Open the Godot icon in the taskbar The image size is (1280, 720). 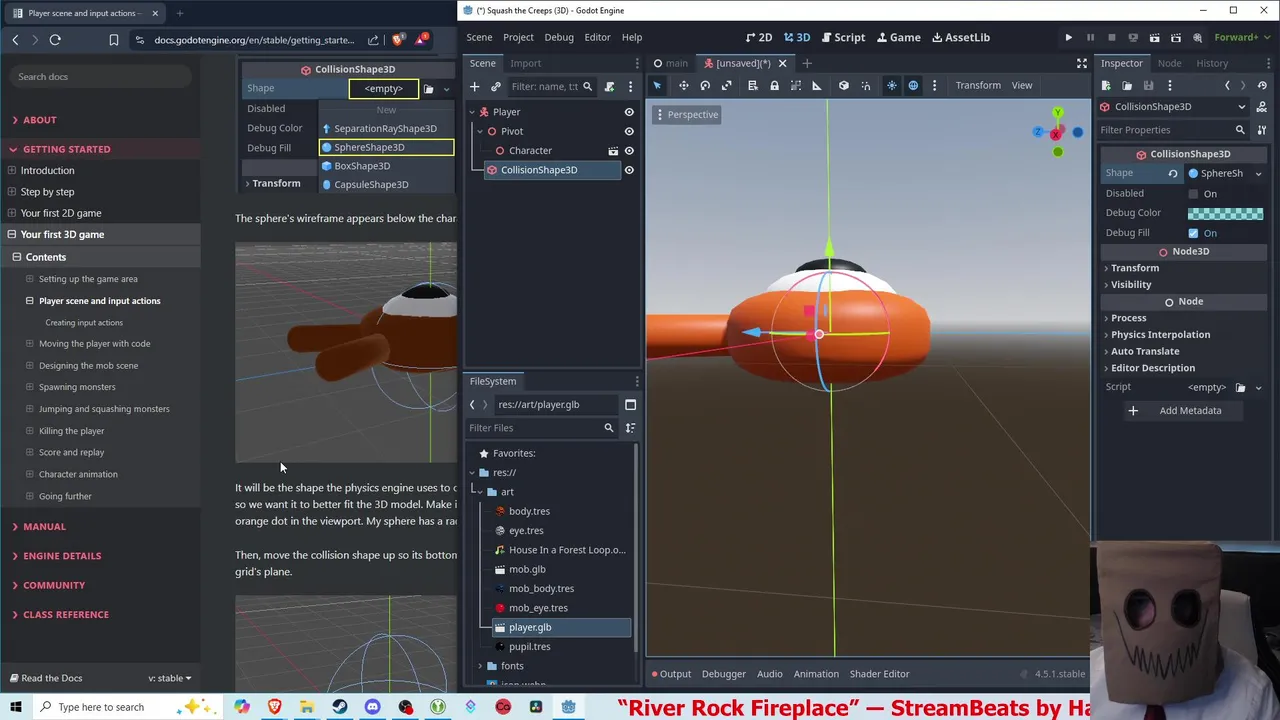[568, 707]
